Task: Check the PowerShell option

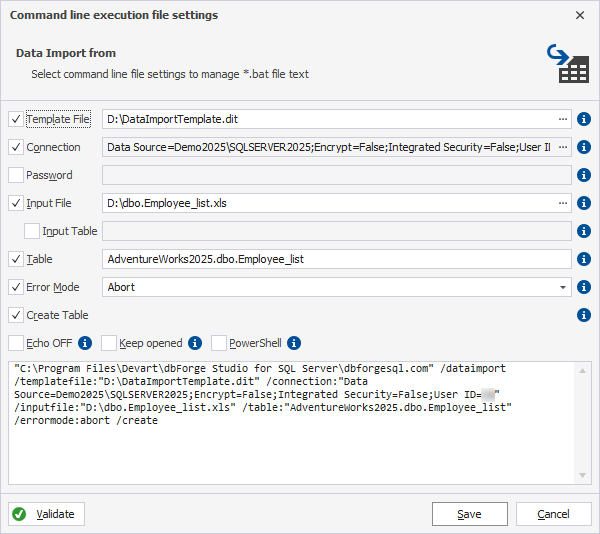Action: 219,343
